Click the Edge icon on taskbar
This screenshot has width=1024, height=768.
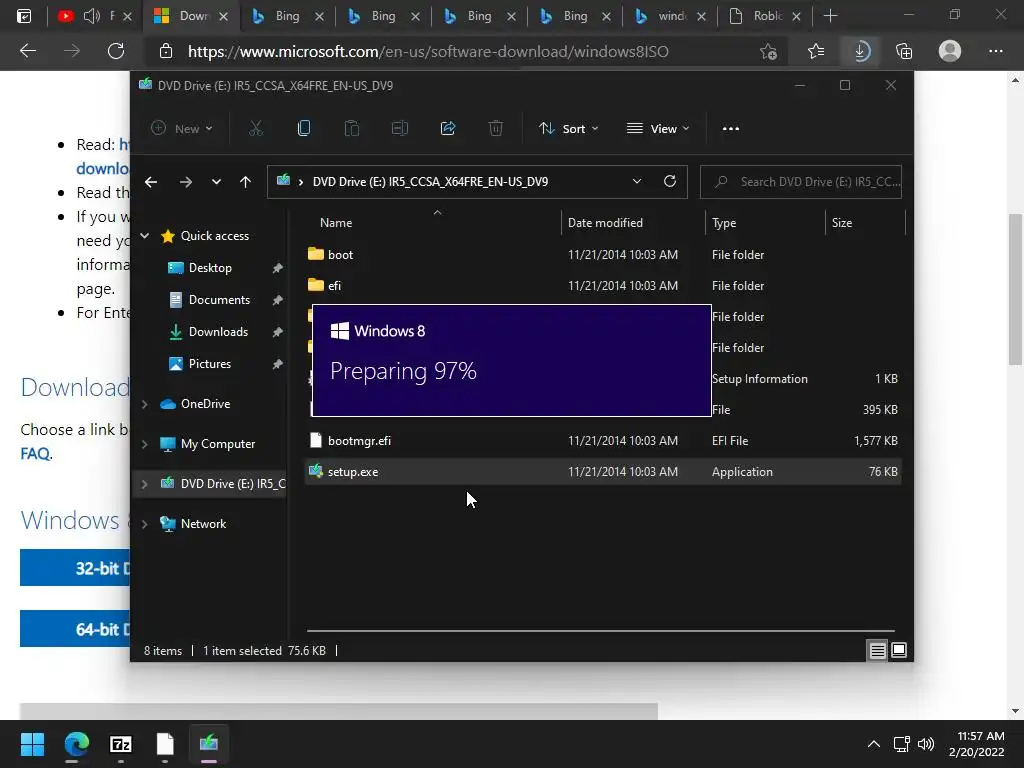click(76, 744)
